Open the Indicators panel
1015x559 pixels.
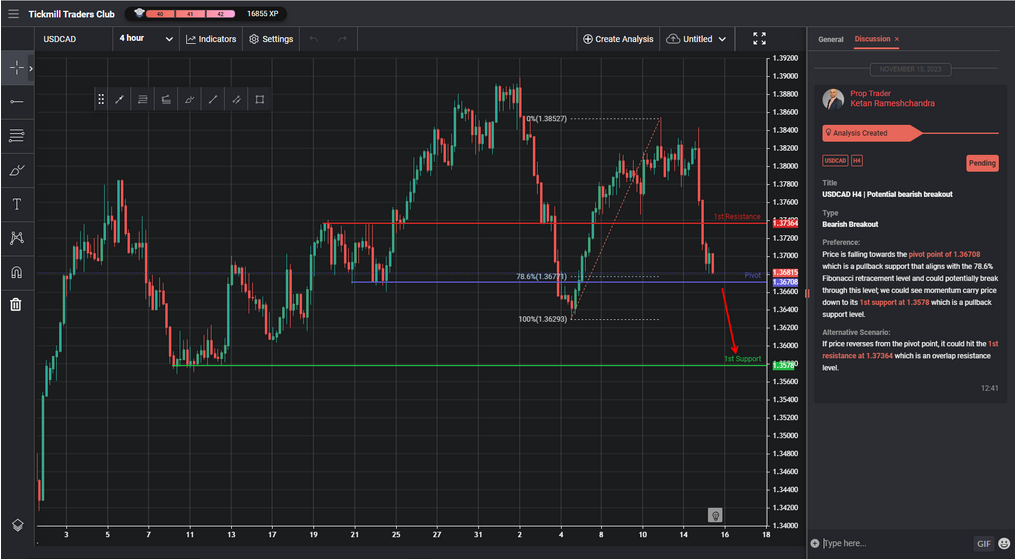pyautogui.click(x=211, y=39)
